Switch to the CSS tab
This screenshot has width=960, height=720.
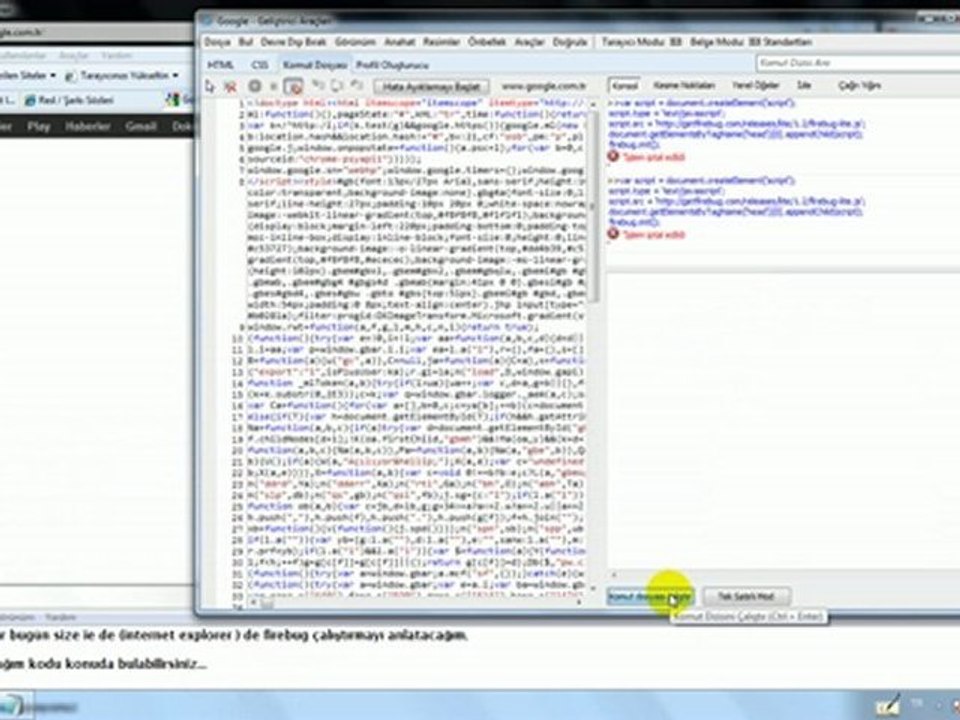coord(260,65)
